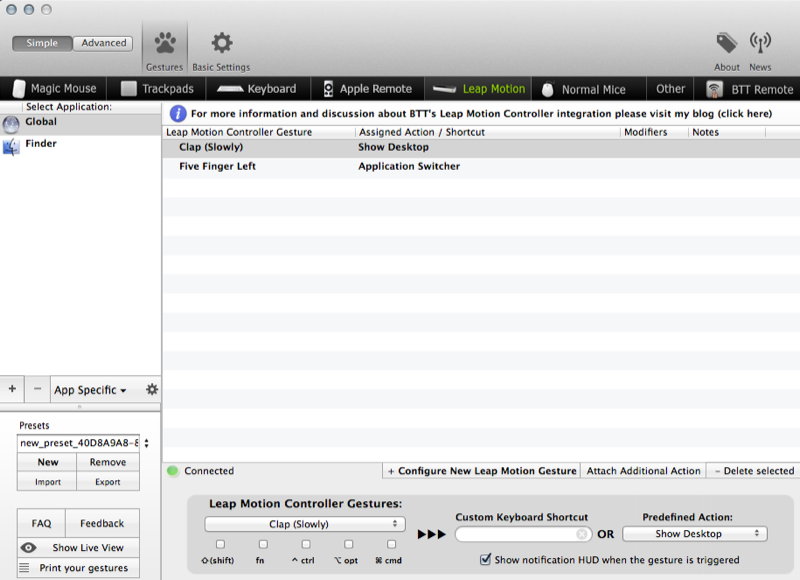
Task: Click Configure New Leap Motion Gesture
Action: [482, 471]
